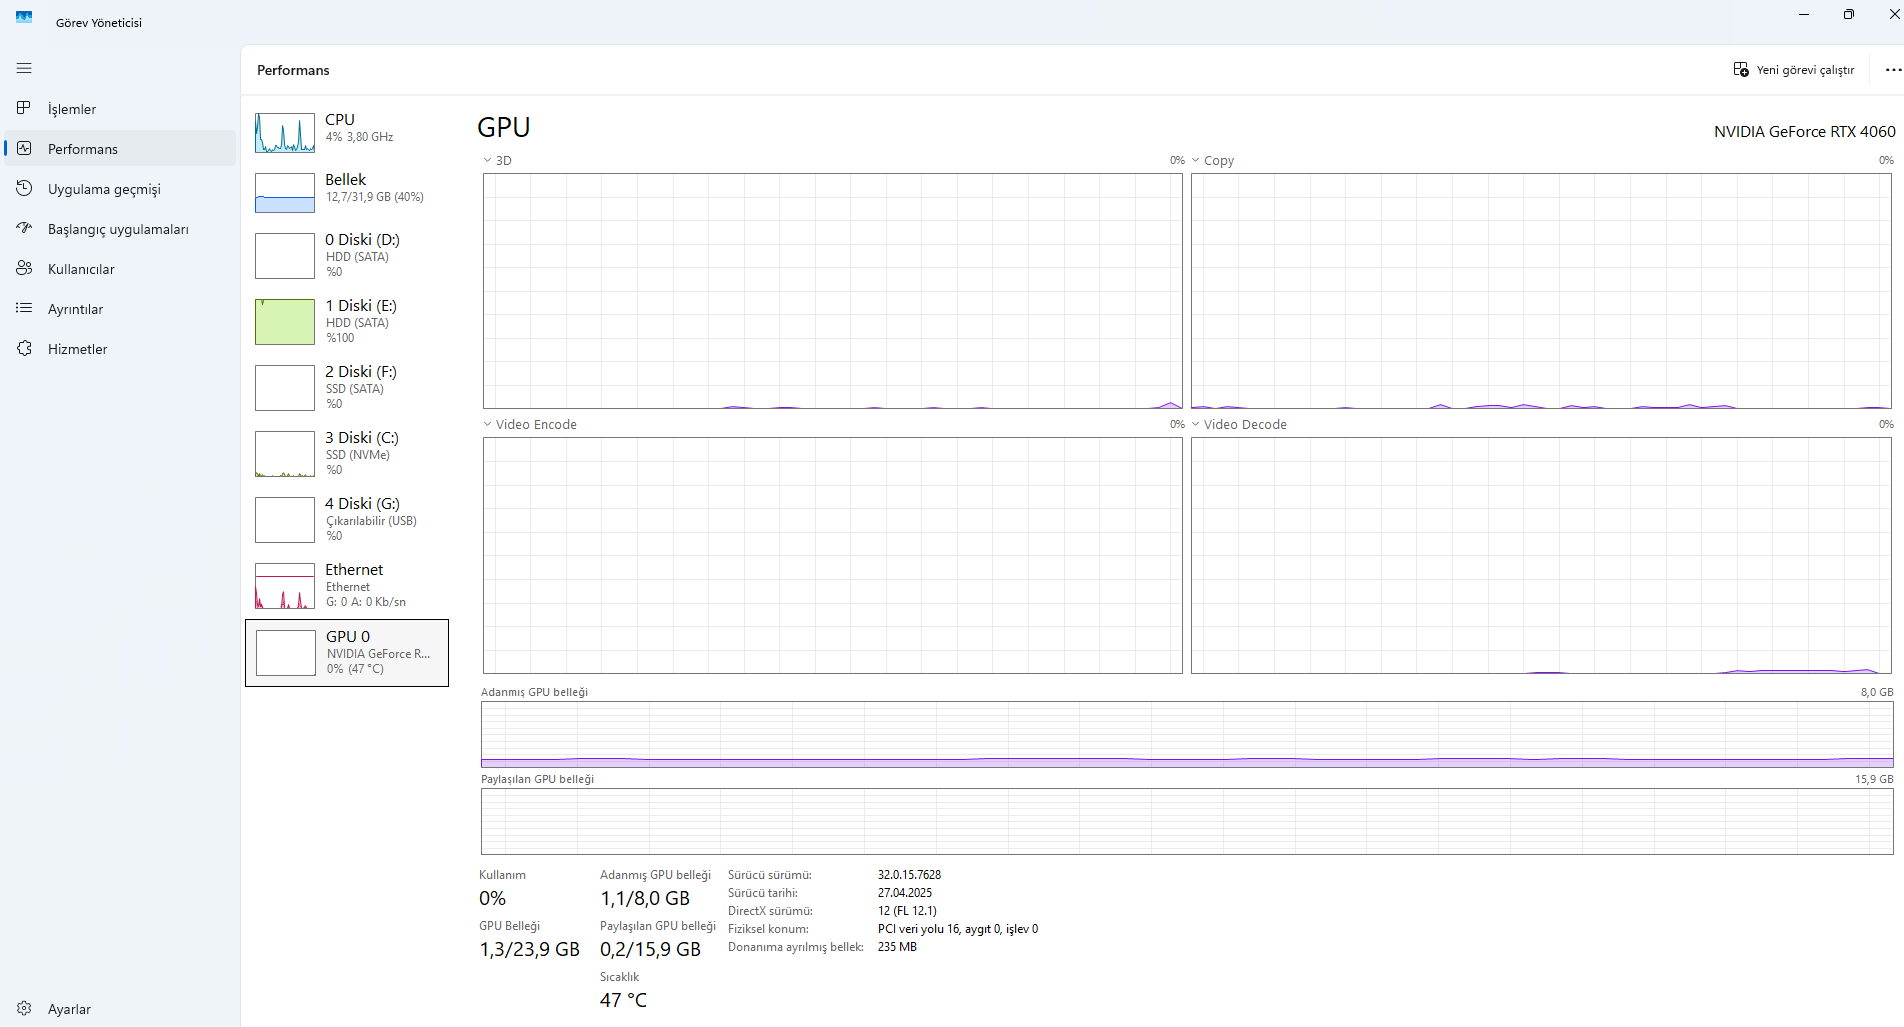
Task: Click the NVIDIA GeForce RTX 4060 title
Action: pyautogui.click(x=1804, y=131)
